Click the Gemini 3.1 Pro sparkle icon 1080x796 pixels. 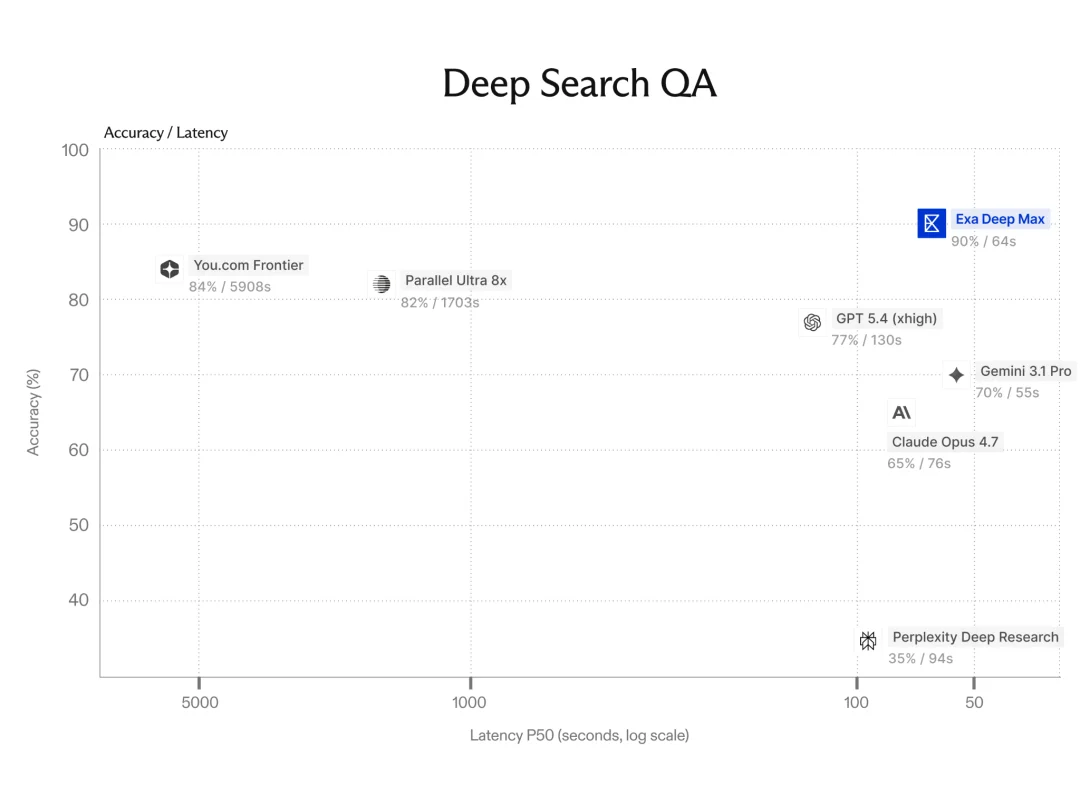[956, 375]
